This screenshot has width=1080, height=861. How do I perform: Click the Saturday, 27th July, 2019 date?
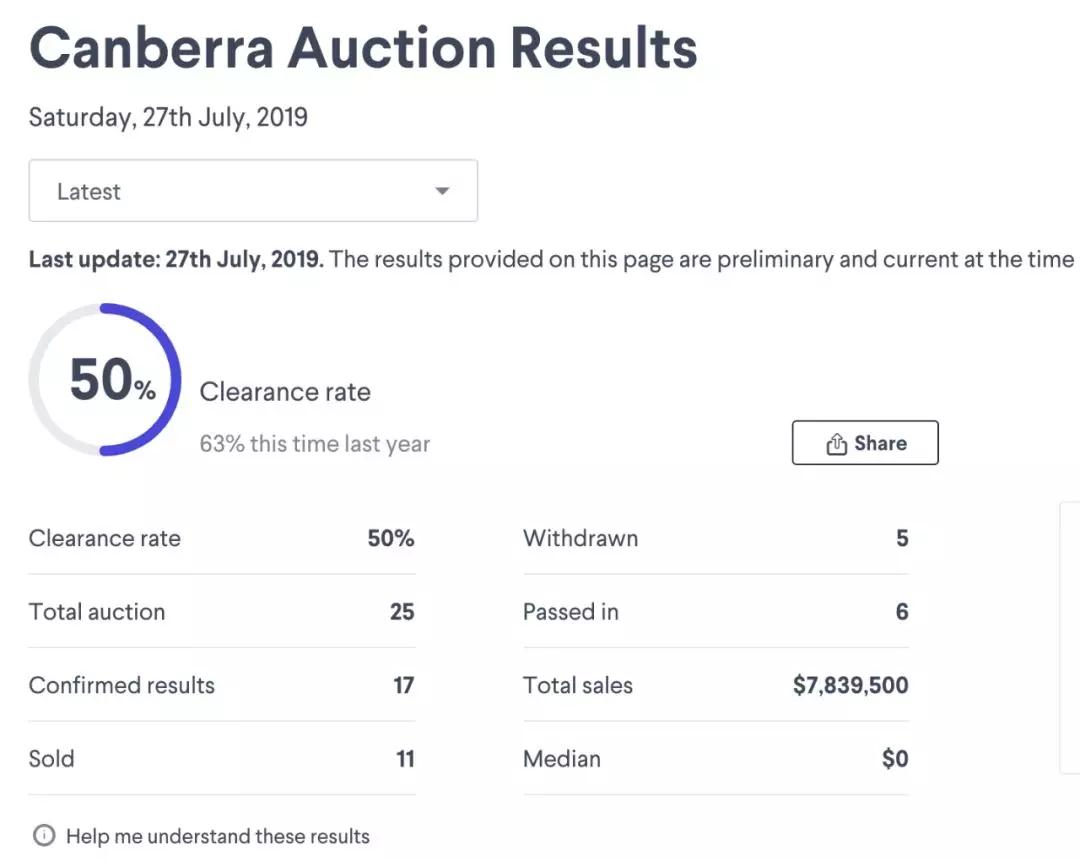point(168,118)
